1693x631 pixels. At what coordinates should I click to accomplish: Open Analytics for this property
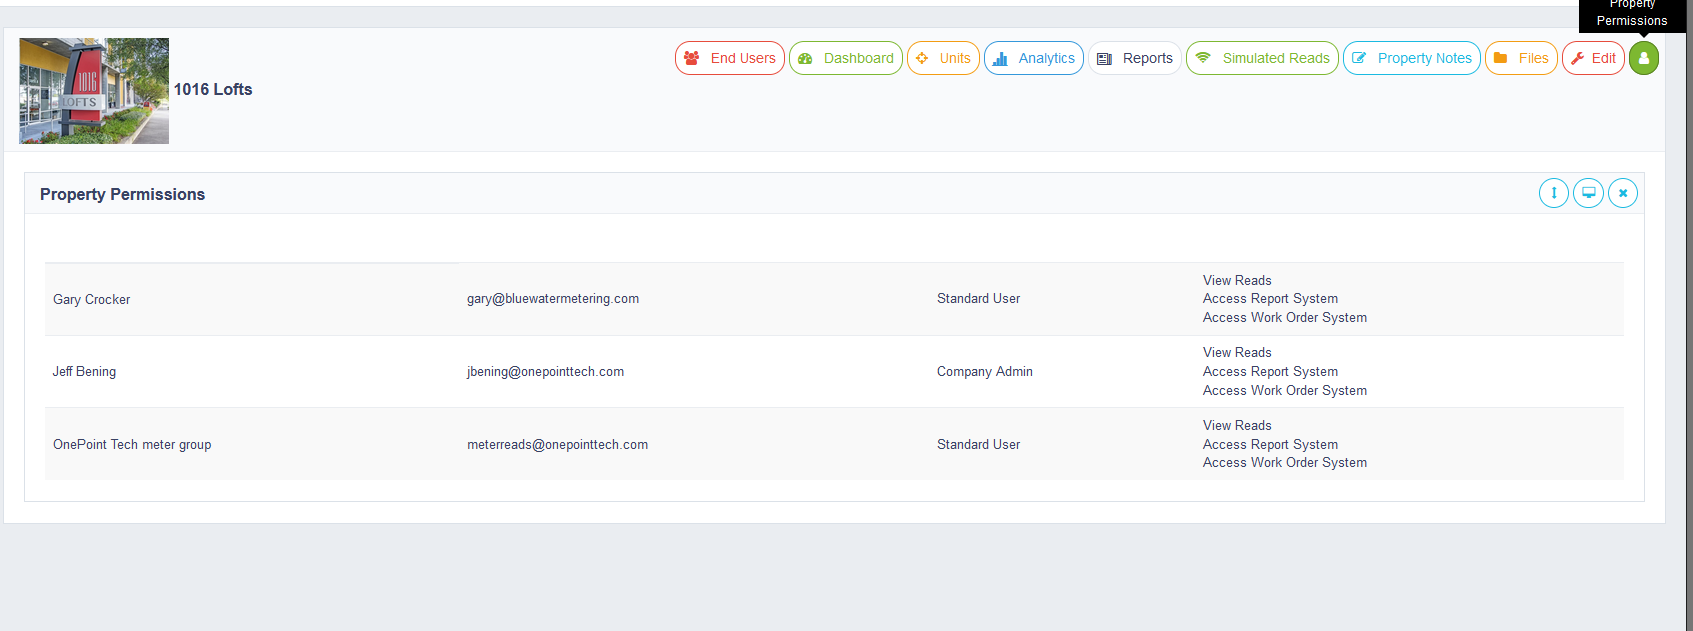(x=1033, y=58)
